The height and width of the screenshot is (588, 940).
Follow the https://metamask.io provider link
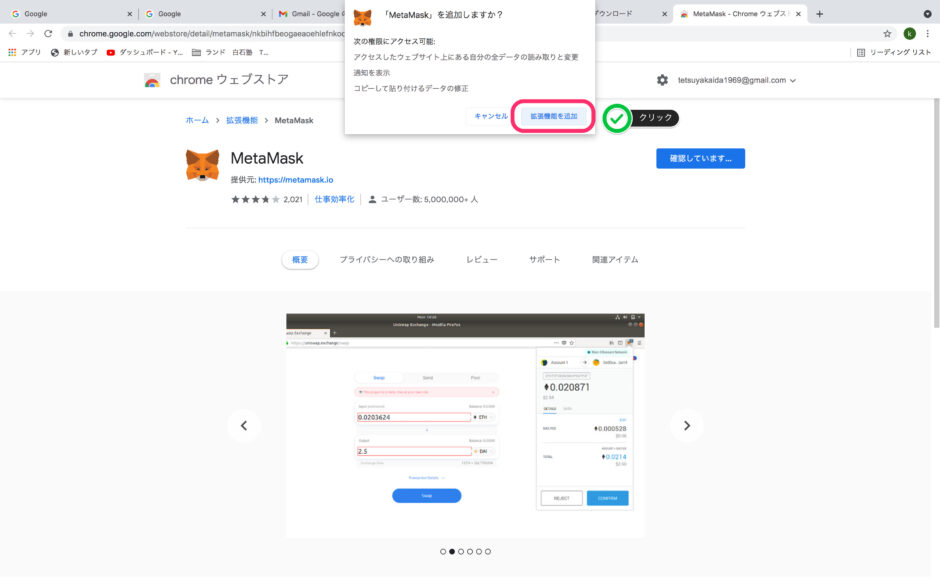(x=295, y=180)
